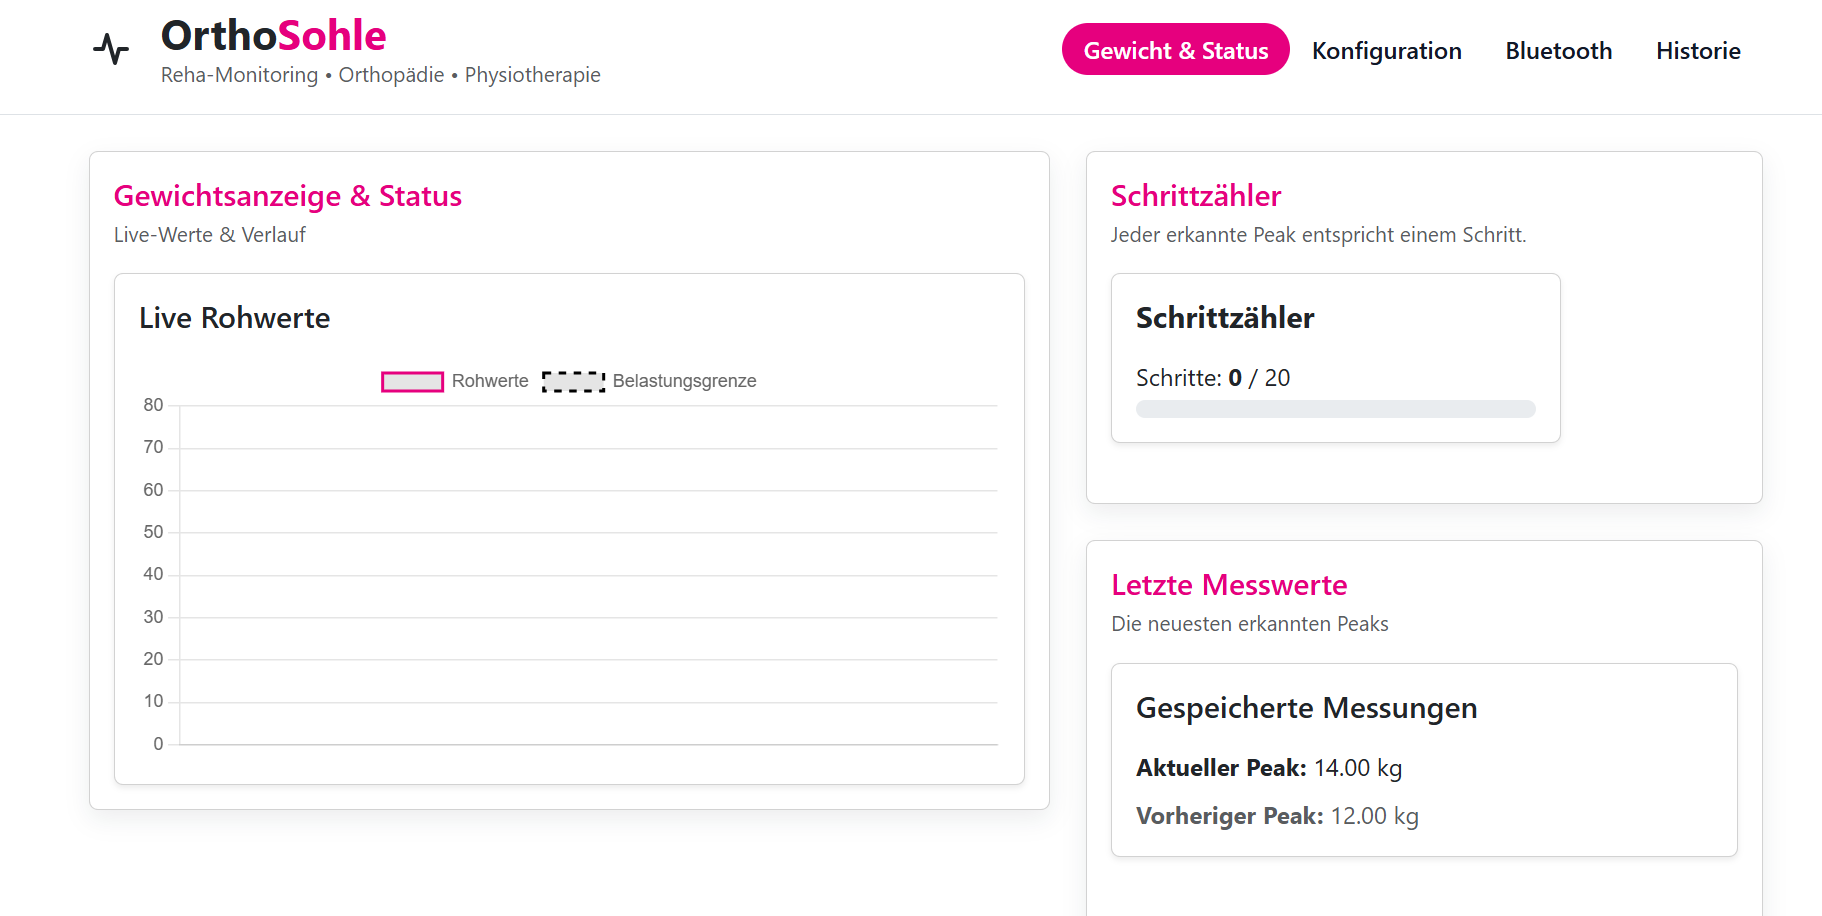The width and height of the screenshot is (1822, 916).
Task: Open the Gewicht & Status tab
Action: (x=1175, y=50)
